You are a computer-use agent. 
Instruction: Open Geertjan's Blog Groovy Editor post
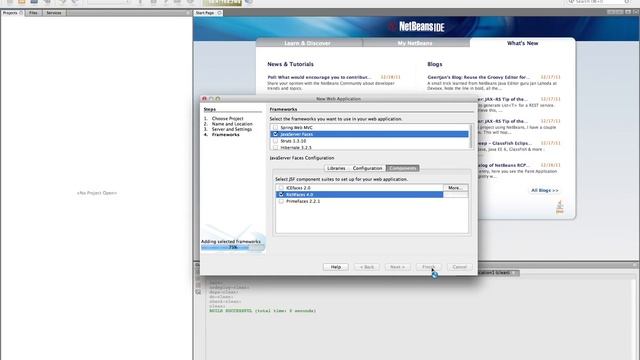(479, 77)
